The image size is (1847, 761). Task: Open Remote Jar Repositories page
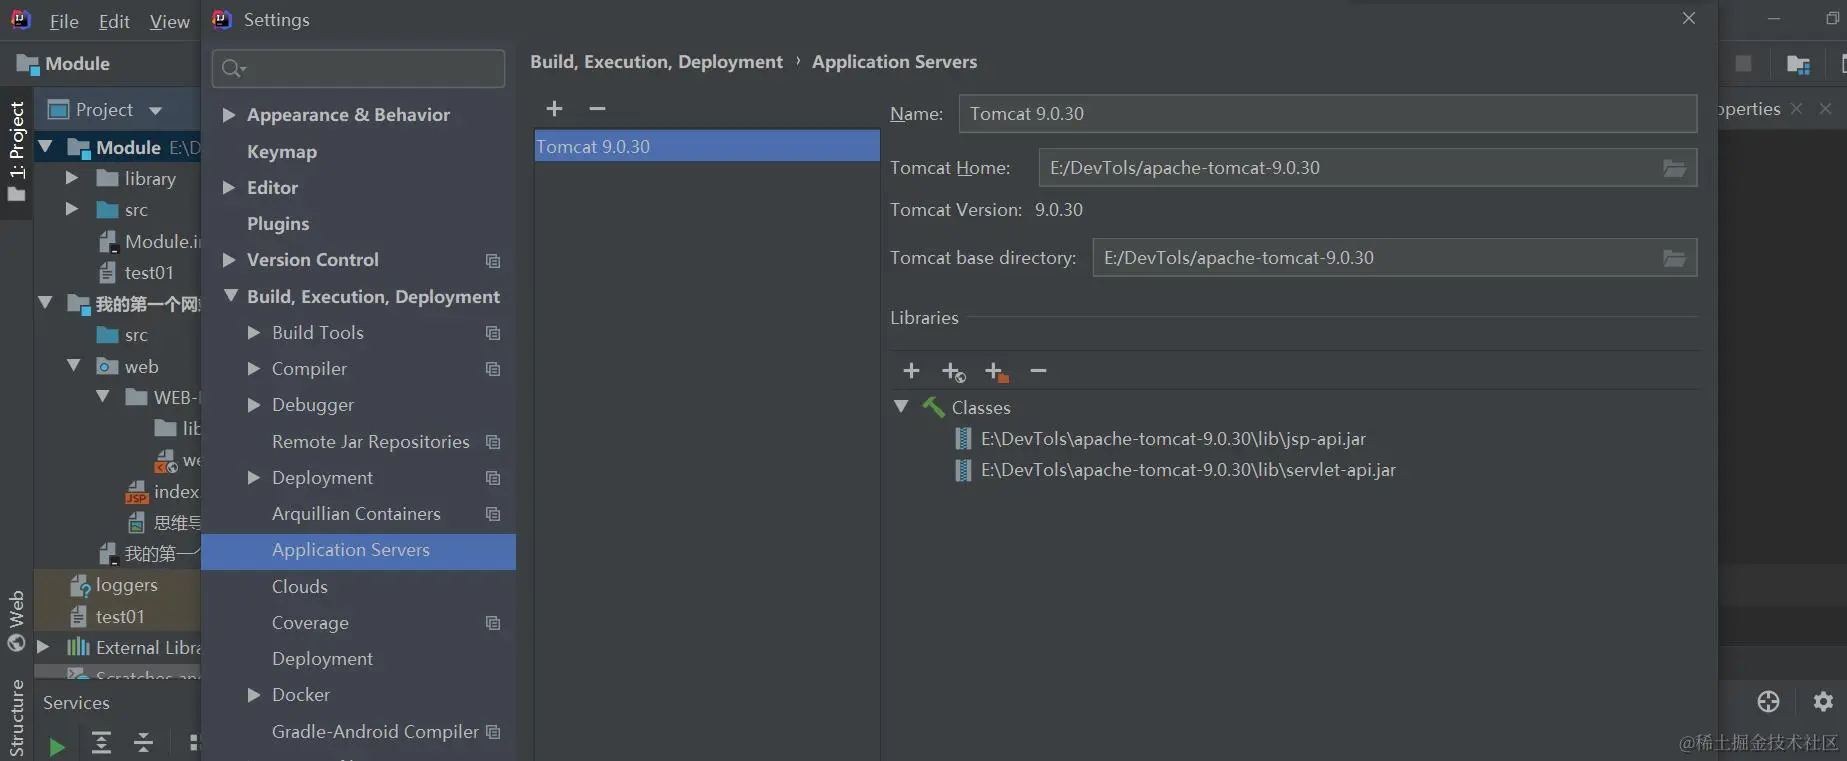pos(371,442)
